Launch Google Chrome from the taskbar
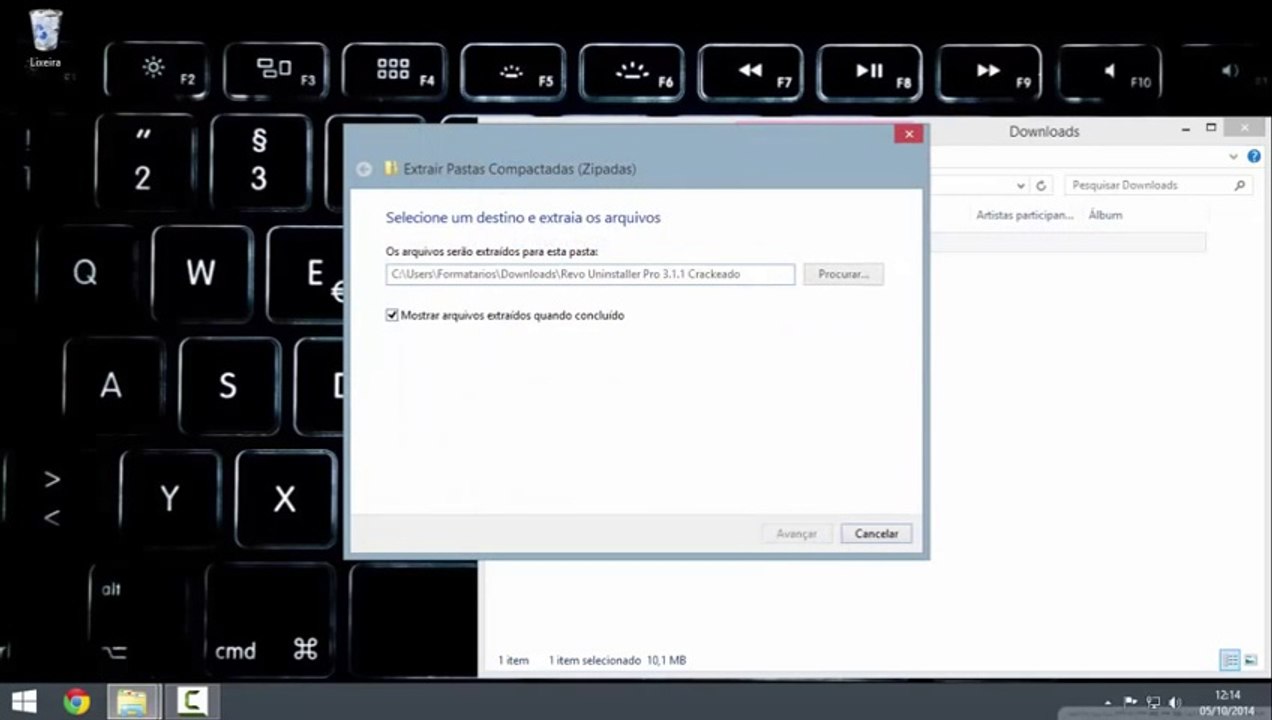The image size is (1272, 720). (x=77, y=702)
